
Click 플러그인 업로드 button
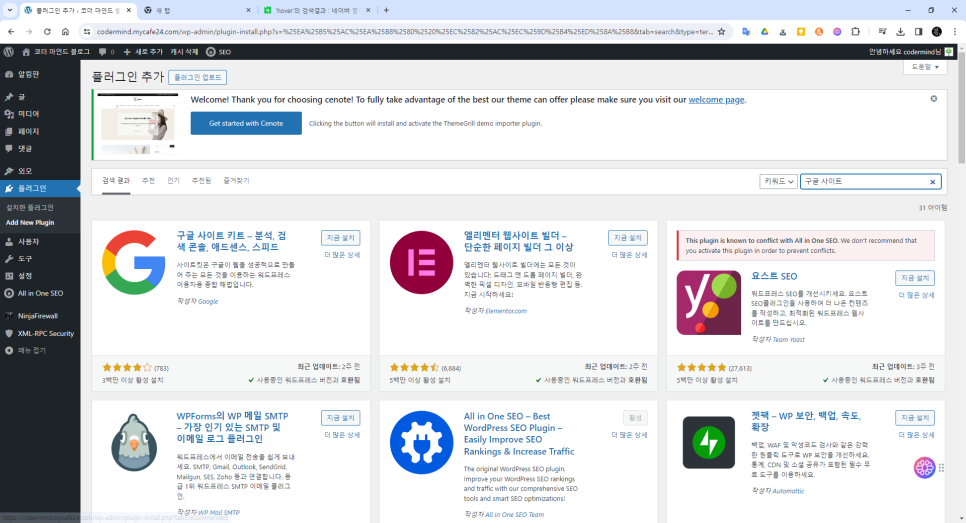(x=197, y=77)
